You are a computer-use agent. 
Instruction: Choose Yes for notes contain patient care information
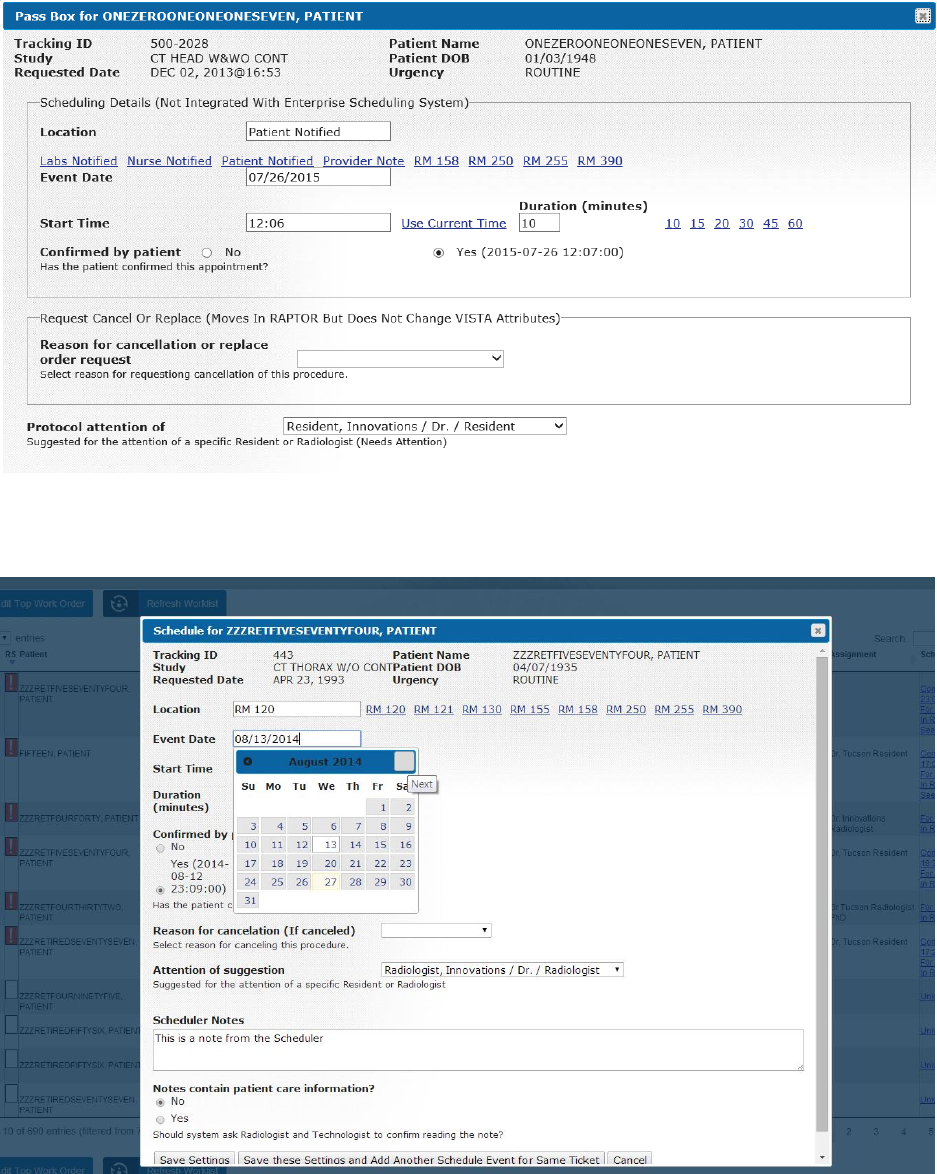click(x=160, y=1119)
